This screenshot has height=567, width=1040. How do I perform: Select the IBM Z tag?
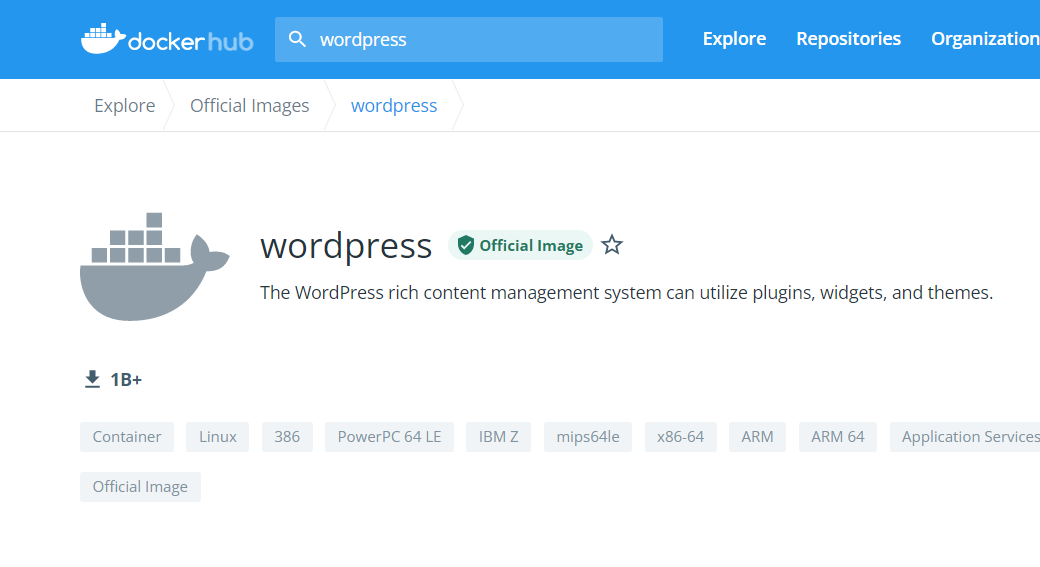coord(498,437)
